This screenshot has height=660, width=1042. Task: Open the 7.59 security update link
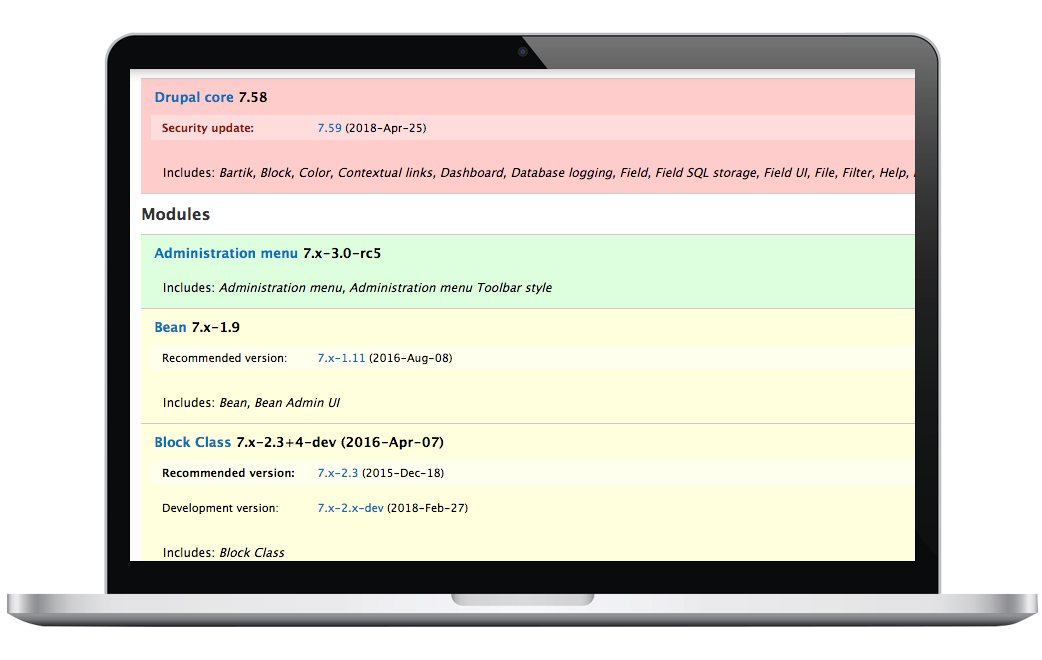coord(330,128)
